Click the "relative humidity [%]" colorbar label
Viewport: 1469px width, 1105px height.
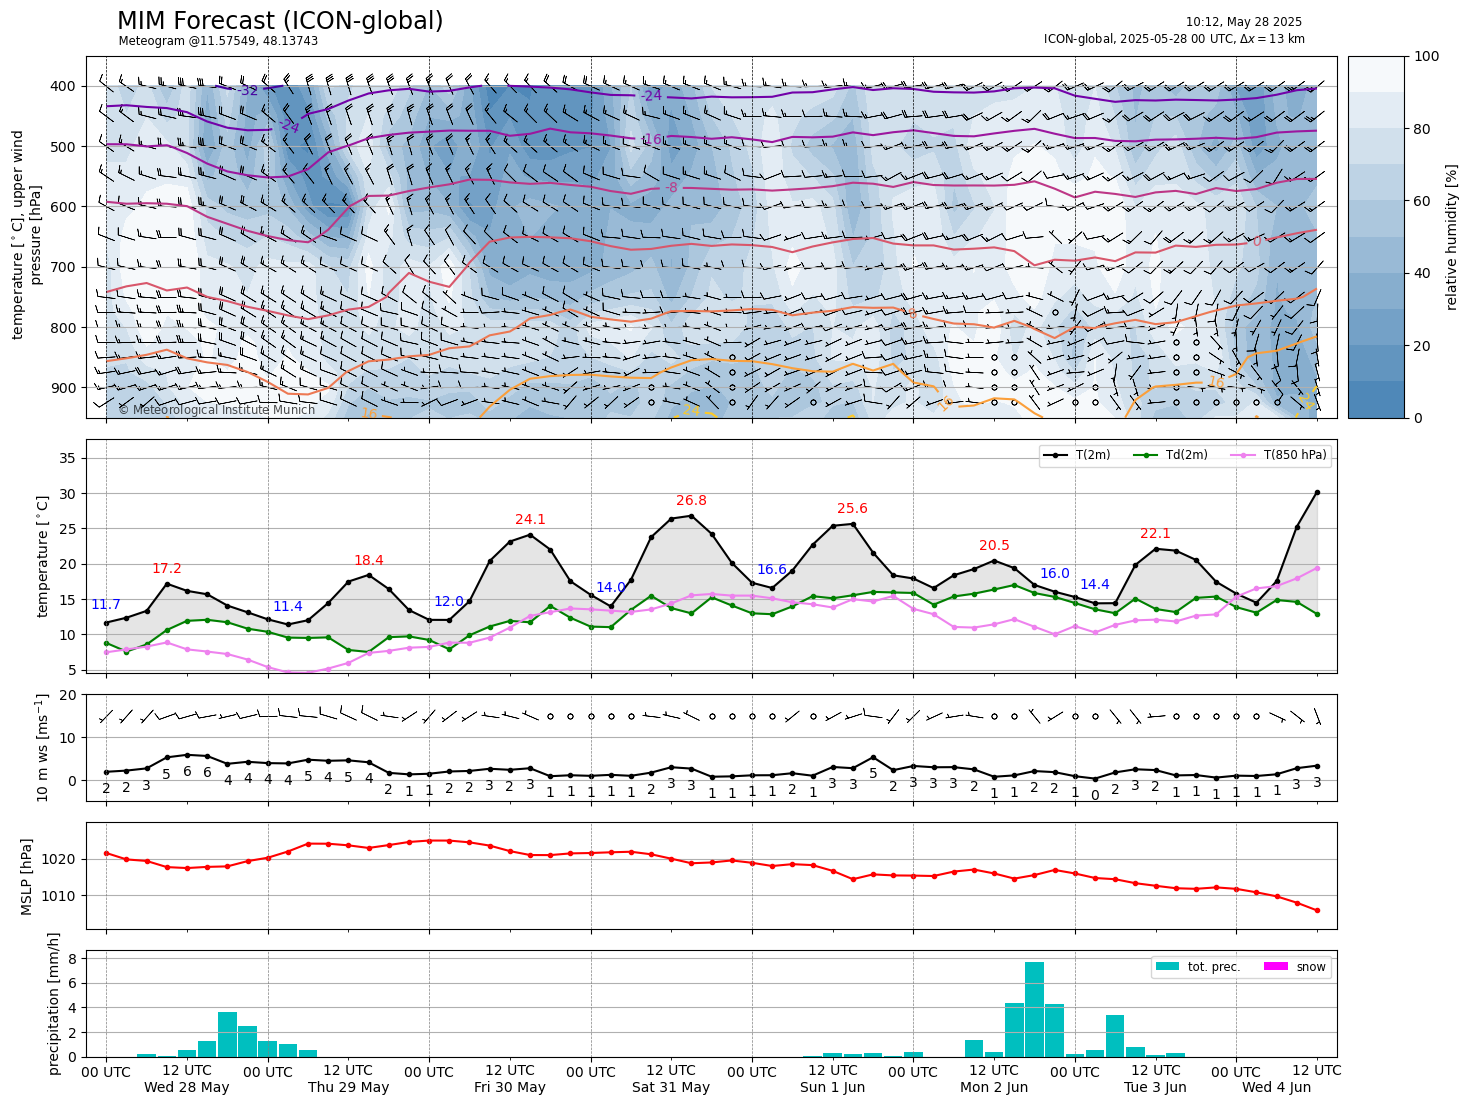click(x=1451, y=237)
